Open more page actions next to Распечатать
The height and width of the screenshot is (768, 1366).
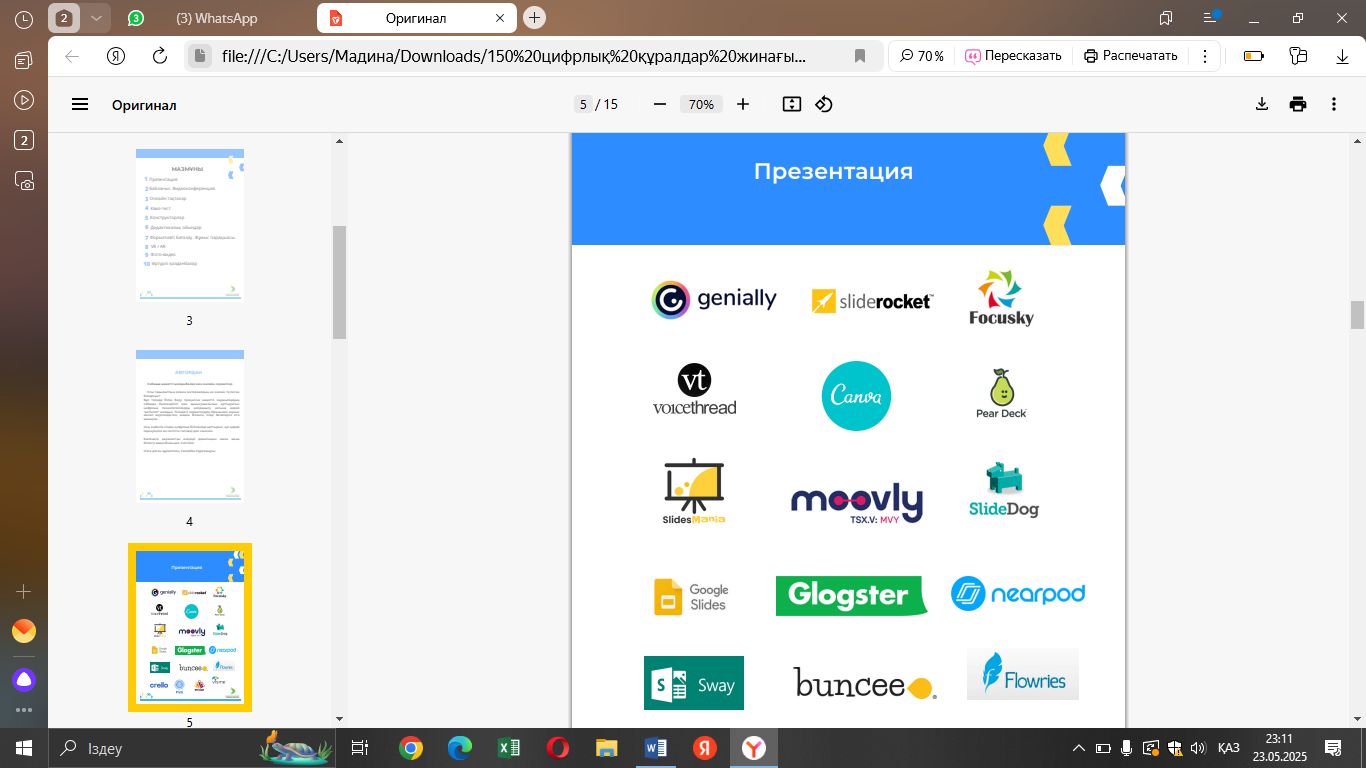(1205, 56)
